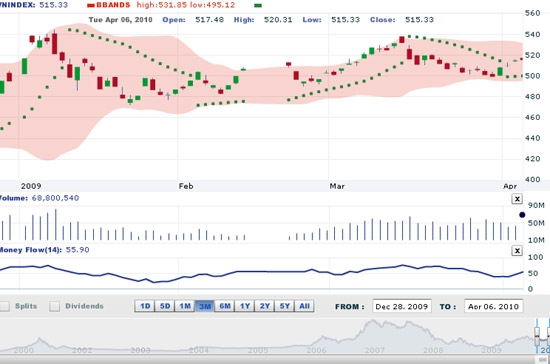Select the 2Y range button

pyautogui.click(x=265, y=306)
